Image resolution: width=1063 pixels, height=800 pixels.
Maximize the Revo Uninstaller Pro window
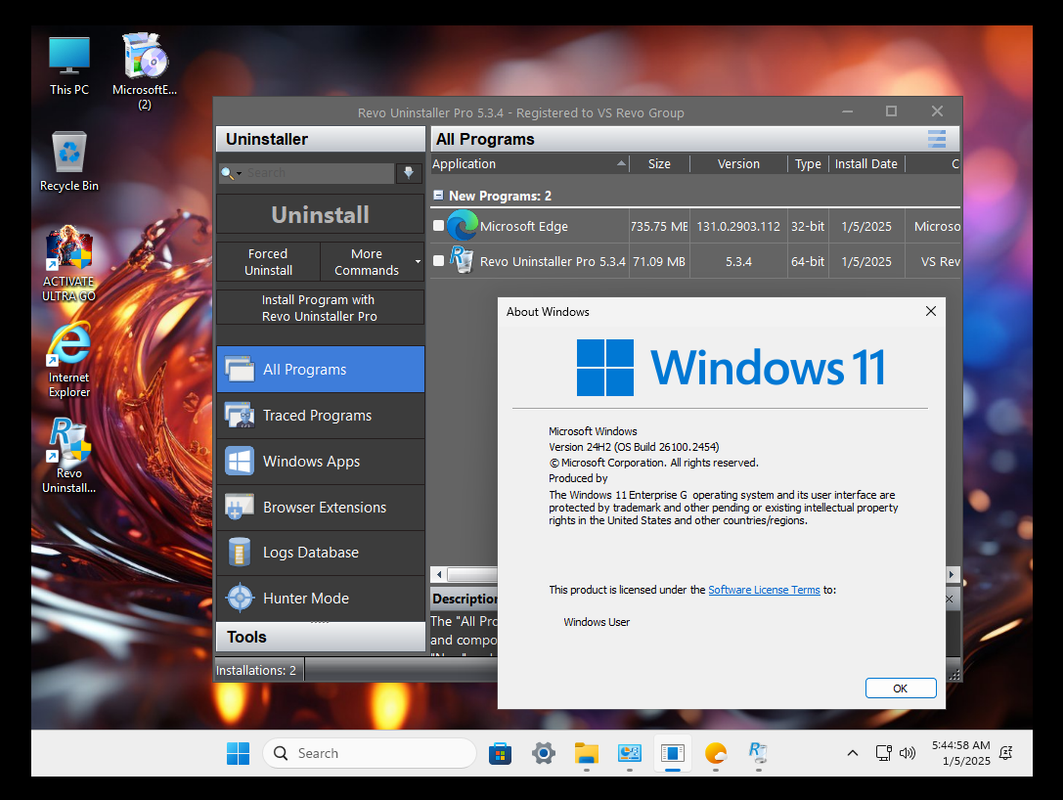891,111
